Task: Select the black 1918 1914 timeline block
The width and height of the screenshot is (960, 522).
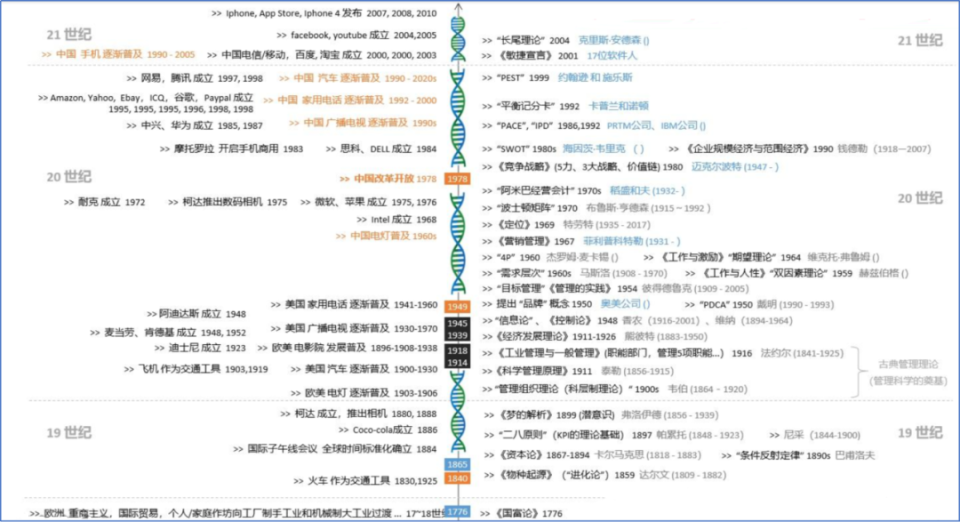Action: point(457,356)
